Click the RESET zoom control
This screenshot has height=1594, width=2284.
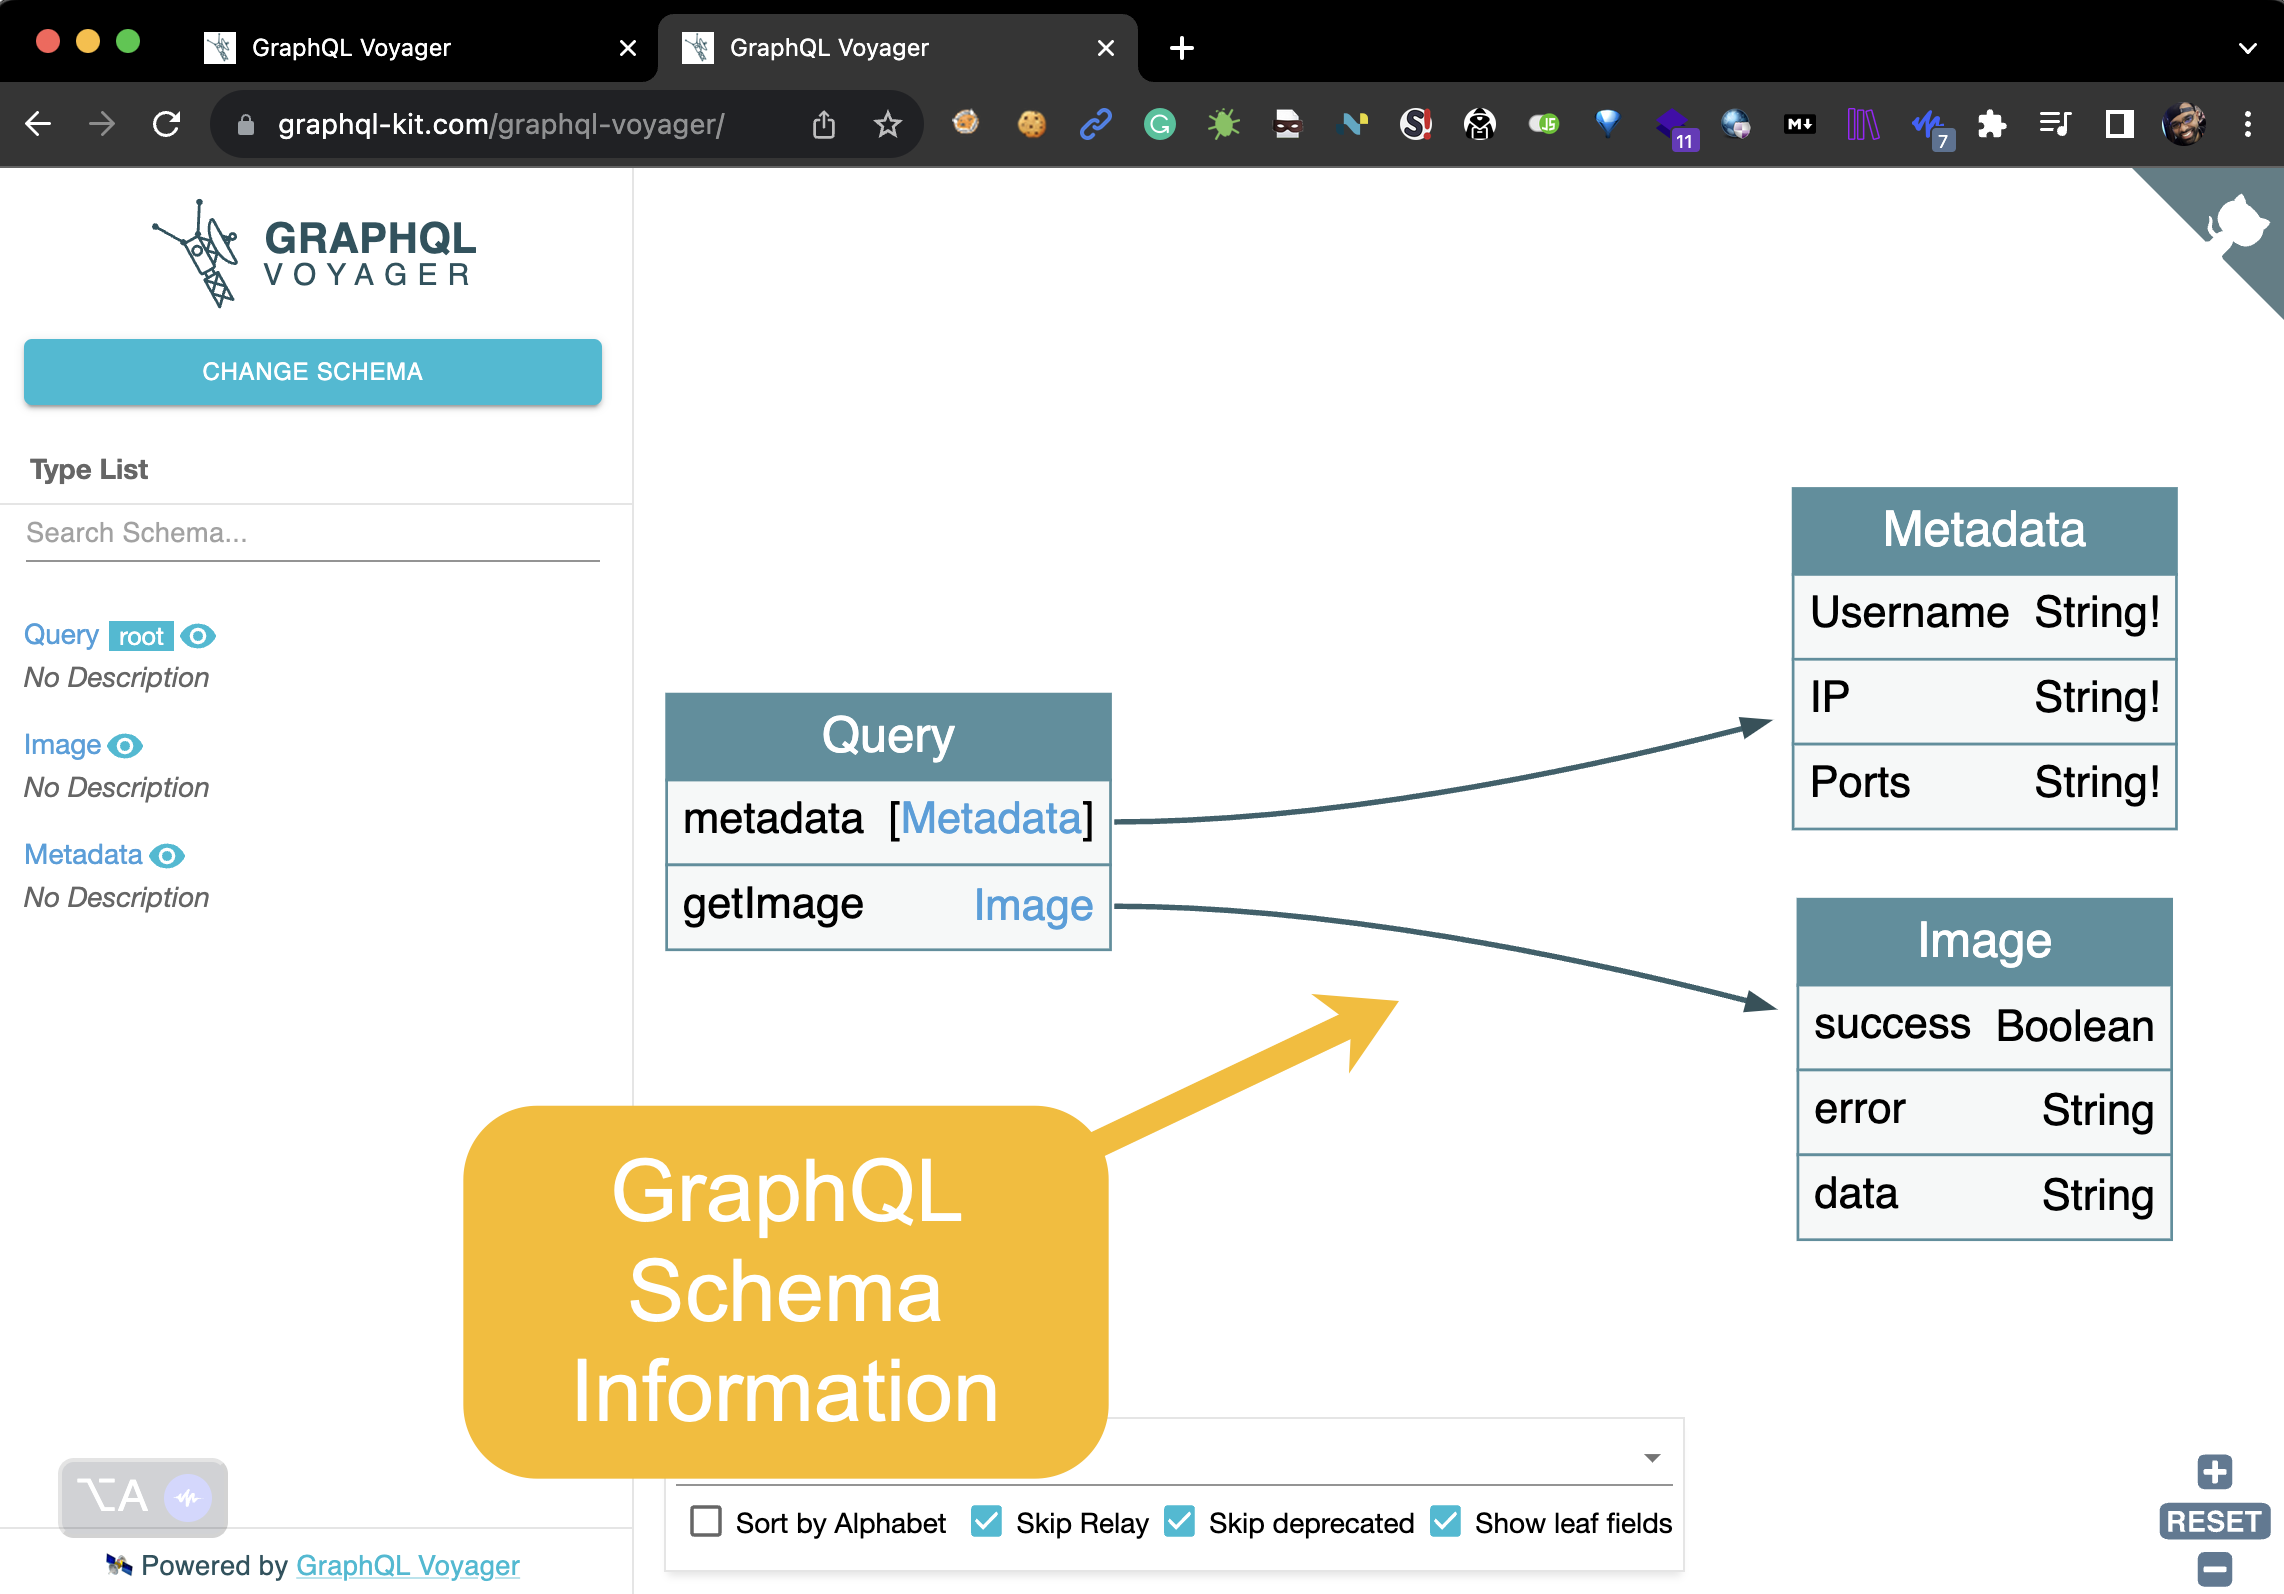coord(2214,1521)
